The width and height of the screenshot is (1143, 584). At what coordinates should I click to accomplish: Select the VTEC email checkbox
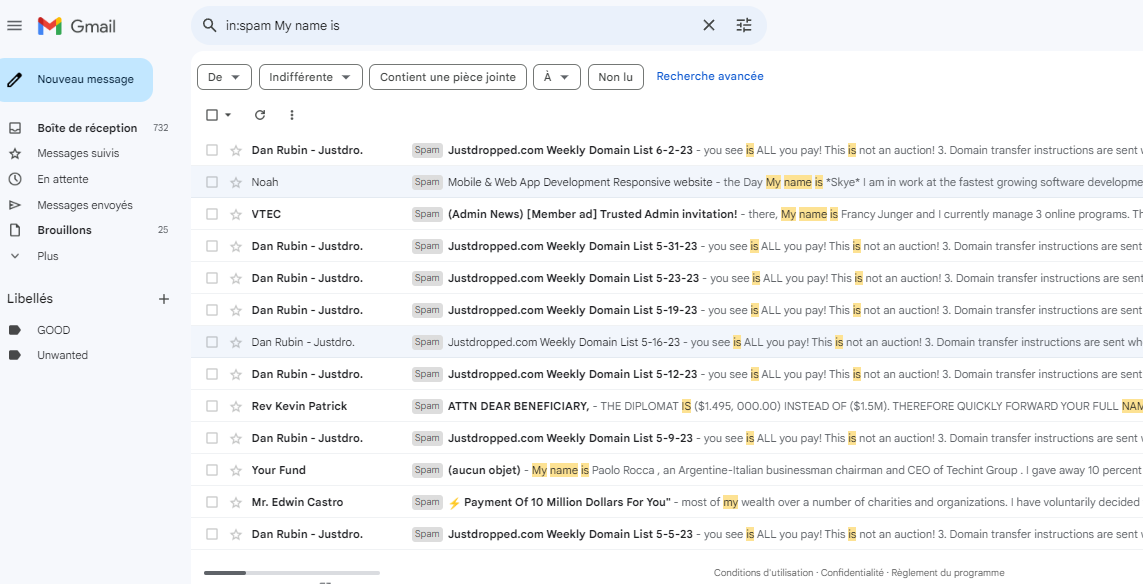[x=212, y=214]
